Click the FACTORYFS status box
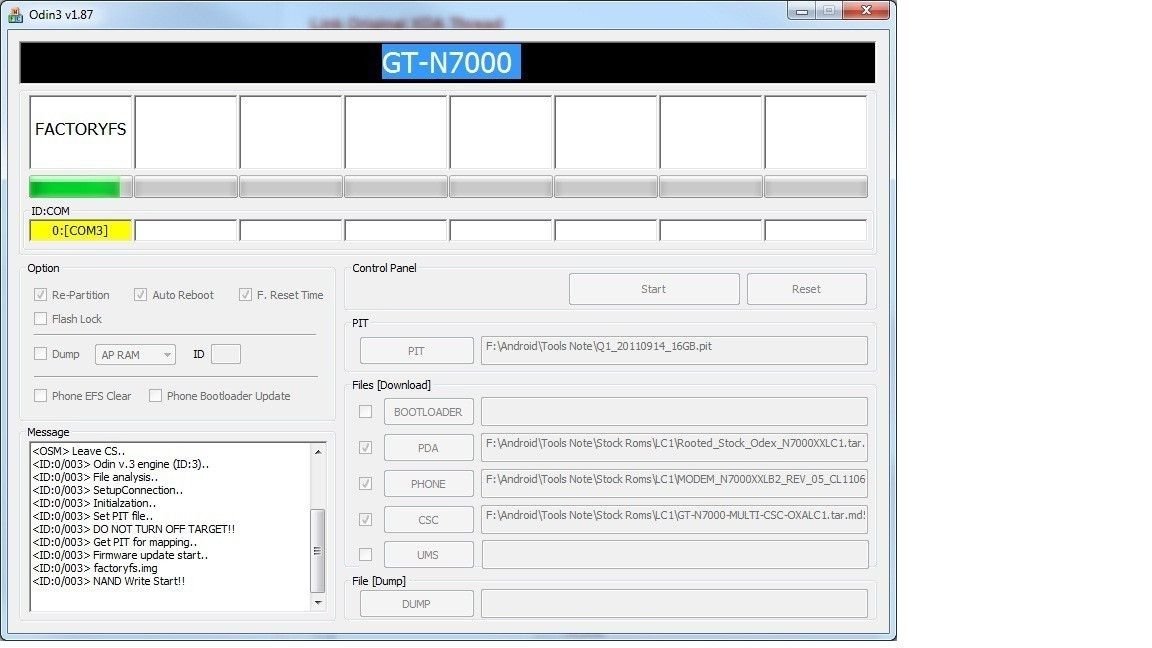1152x648 pixels. (81, 132)
